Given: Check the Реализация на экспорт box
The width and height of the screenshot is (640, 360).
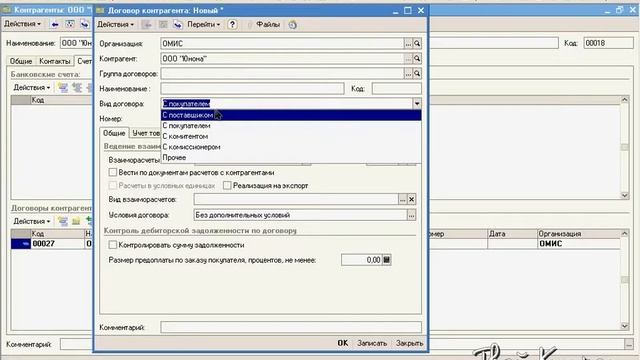Looking at the screenshot, I should pyautogui.click(x=227, y=185).
